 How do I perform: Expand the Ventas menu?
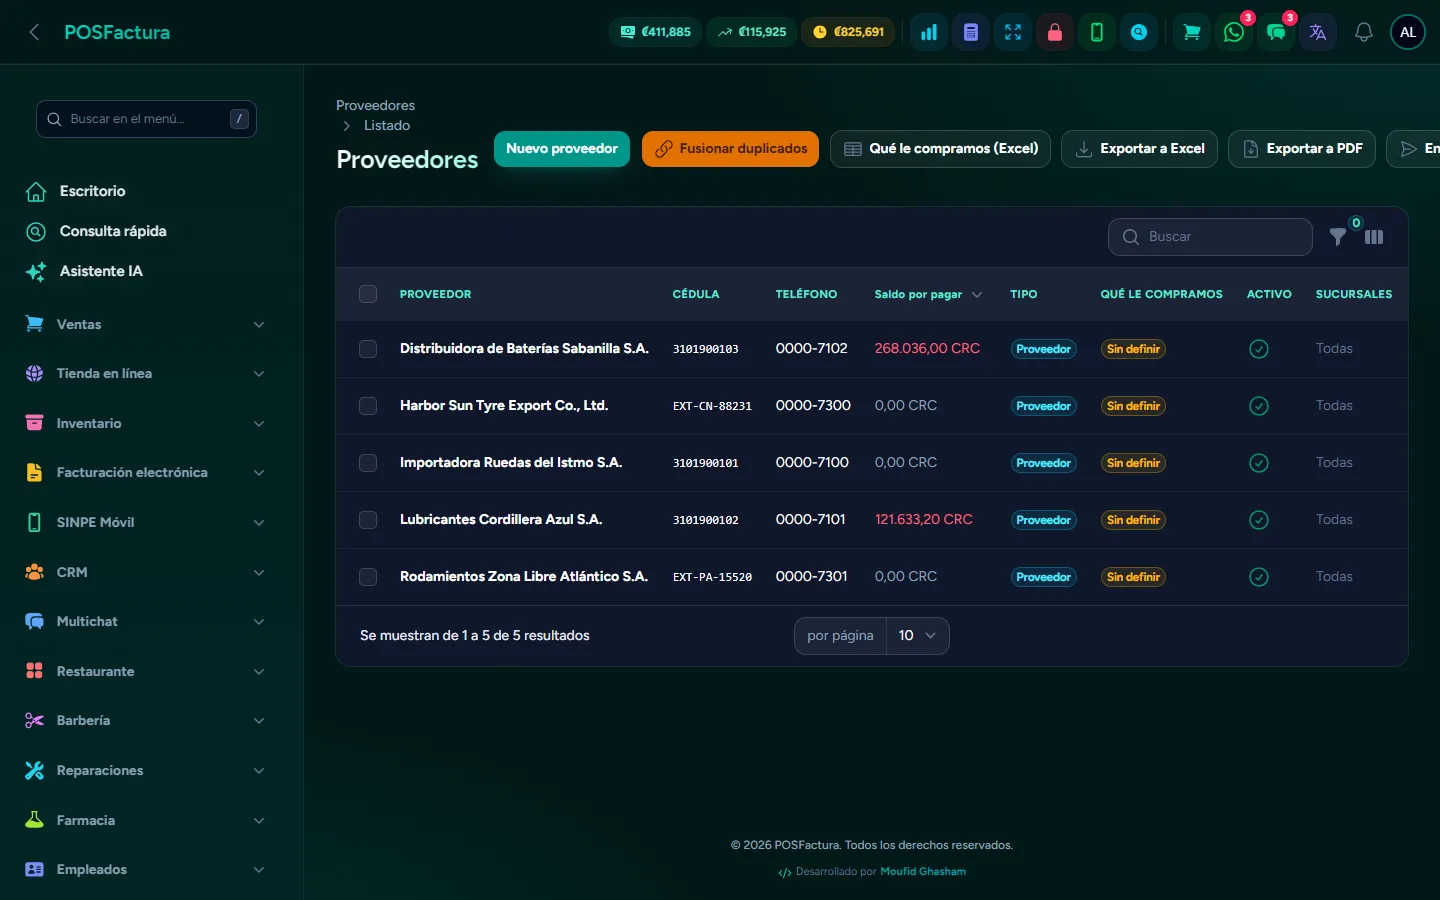coord(146,324)
